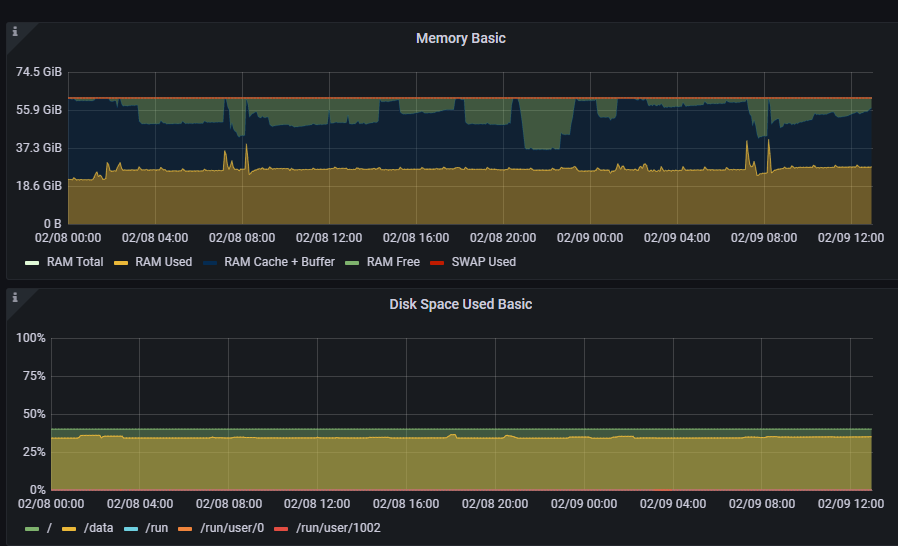
Task: Click RAM Used yellow color swatch
Action: [121, 263]
